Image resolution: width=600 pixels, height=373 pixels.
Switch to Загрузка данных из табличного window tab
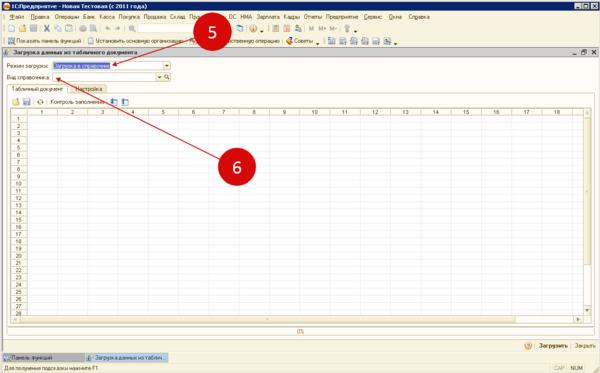127,357
